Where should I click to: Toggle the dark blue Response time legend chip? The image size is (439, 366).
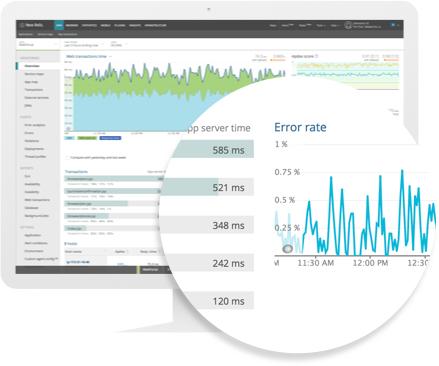[110, 138]
